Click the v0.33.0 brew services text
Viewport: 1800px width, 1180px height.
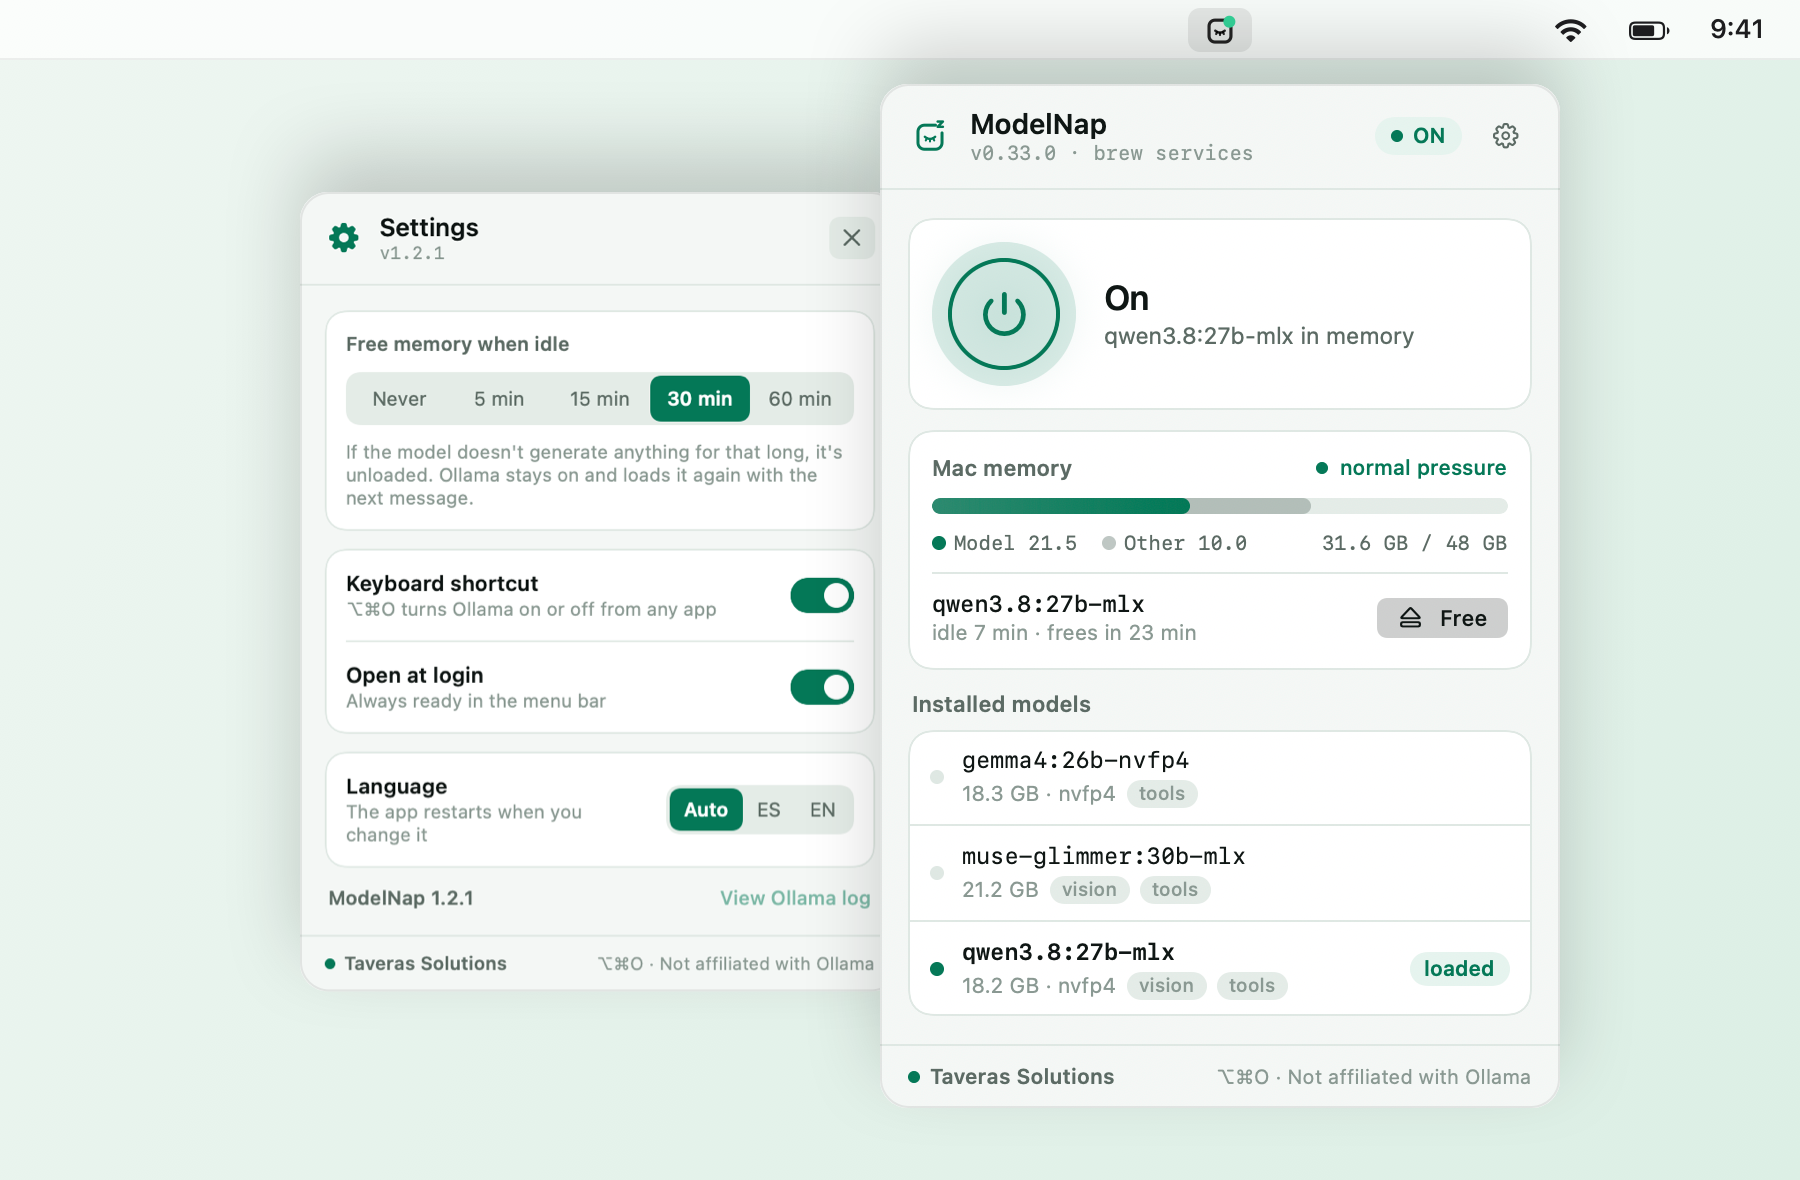(x=1111, y=153)
